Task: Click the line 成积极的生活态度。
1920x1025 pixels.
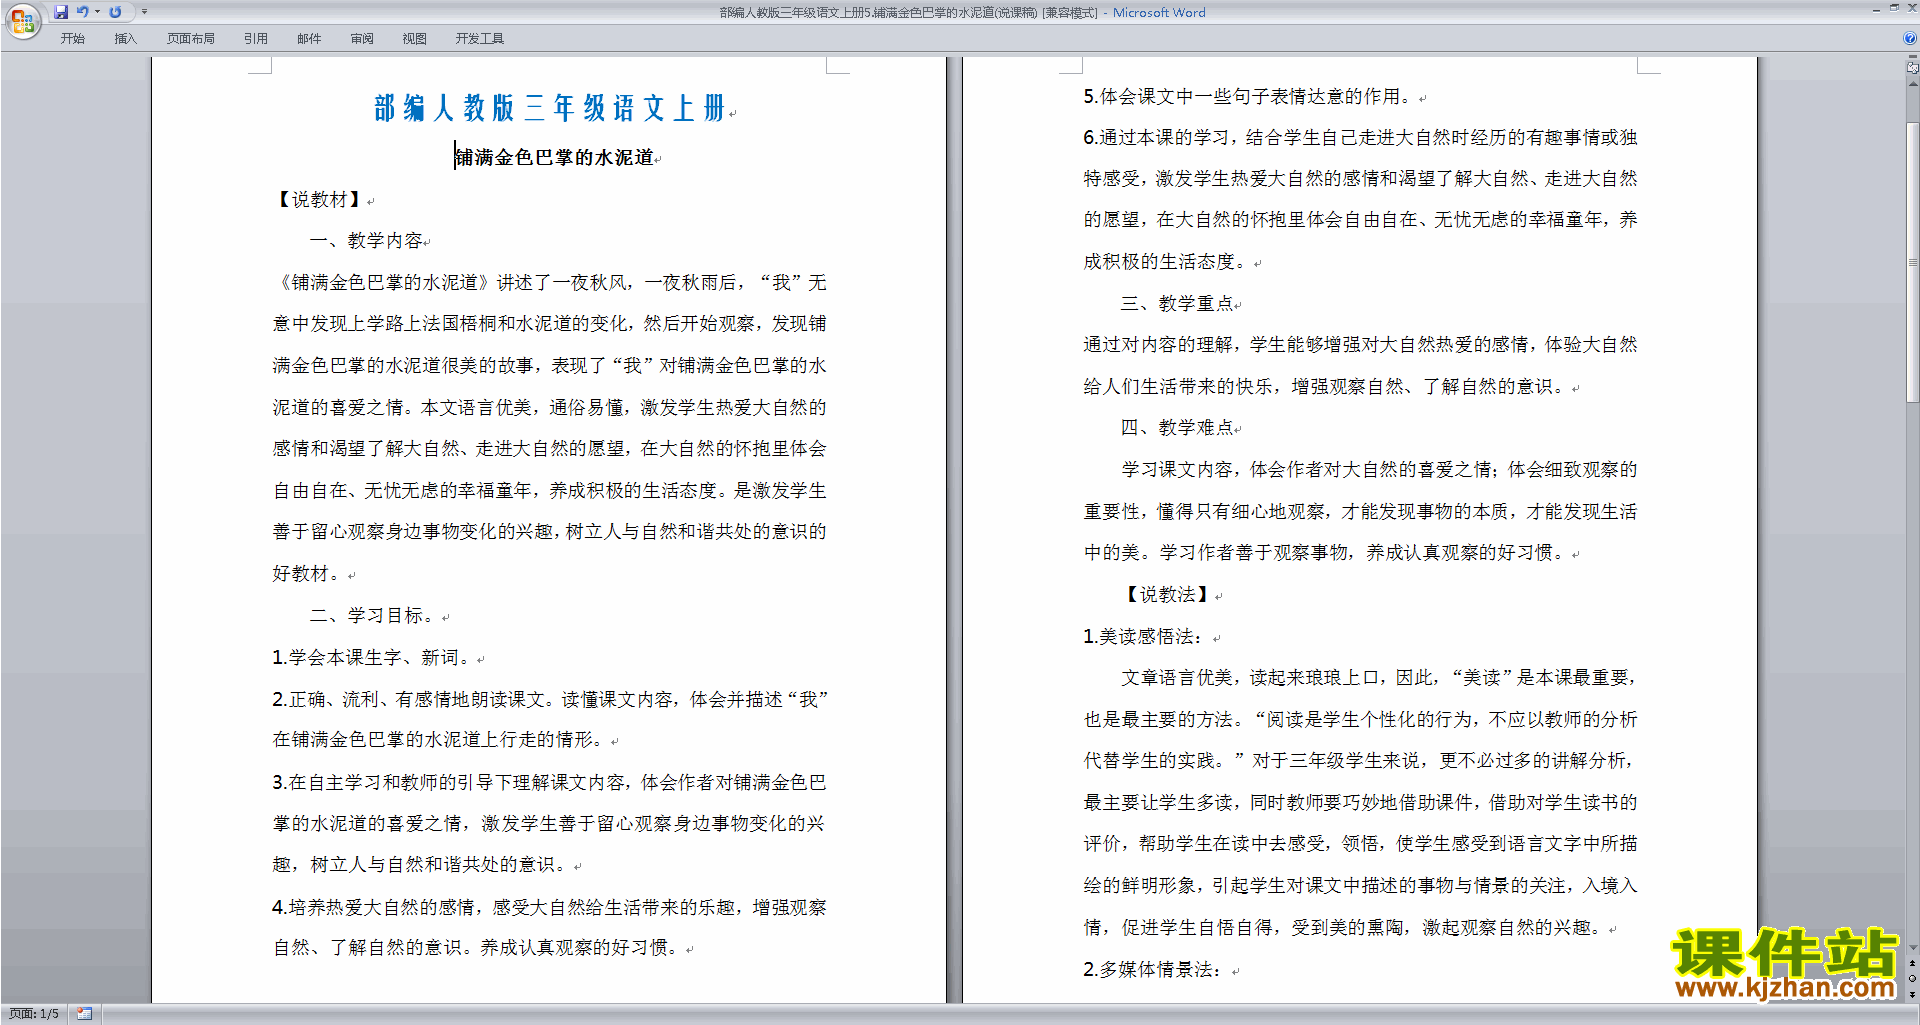Action: tap(1167, 262)
